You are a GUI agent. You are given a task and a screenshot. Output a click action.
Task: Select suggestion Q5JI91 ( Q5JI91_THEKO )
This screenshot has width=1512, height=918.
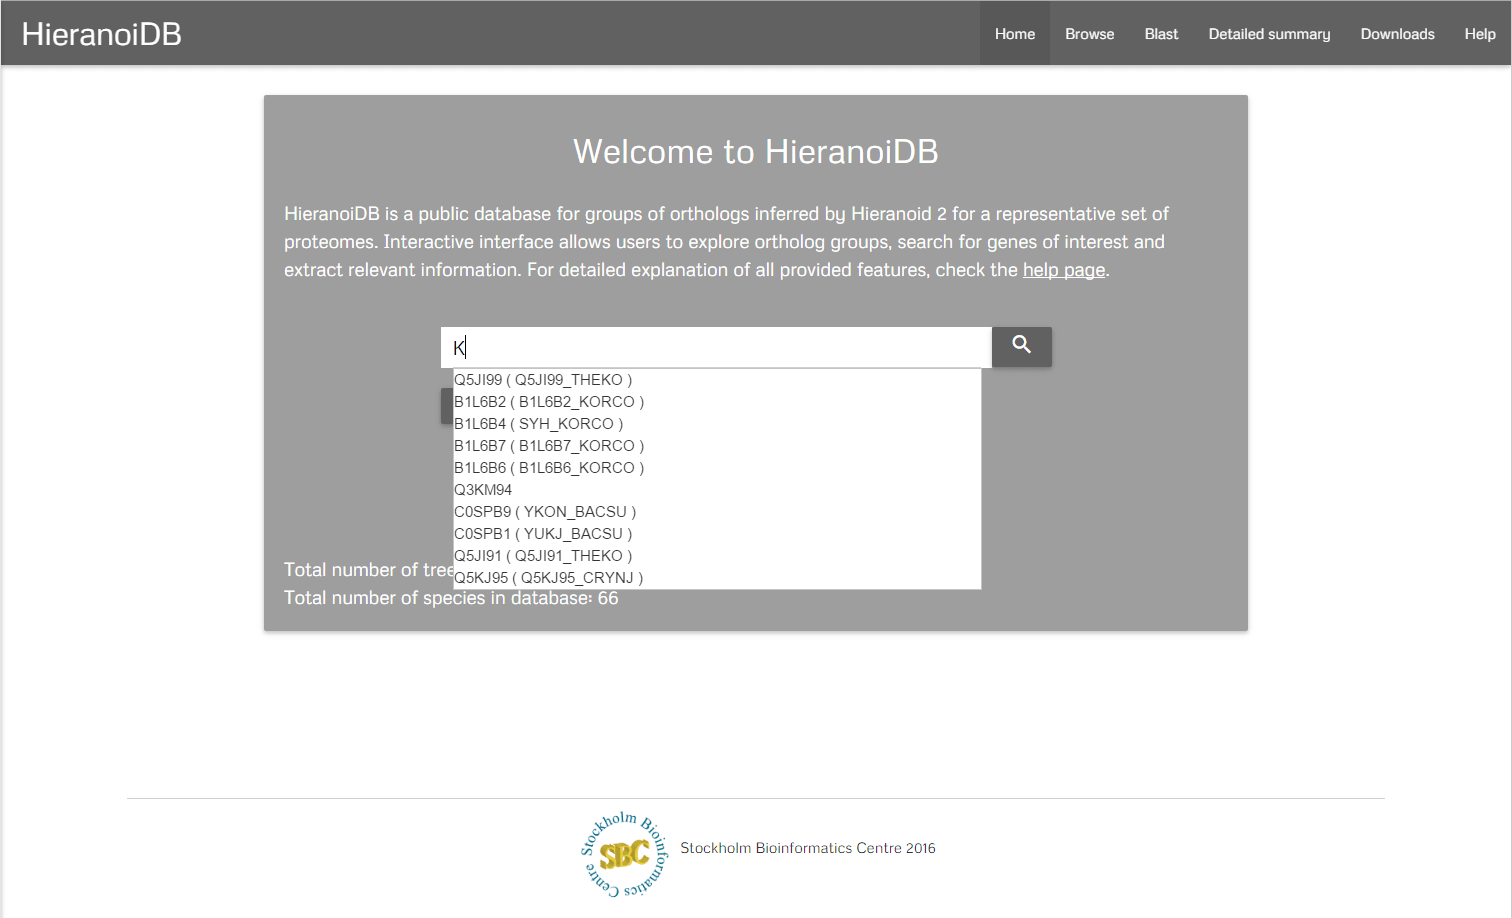click(717, 556)
